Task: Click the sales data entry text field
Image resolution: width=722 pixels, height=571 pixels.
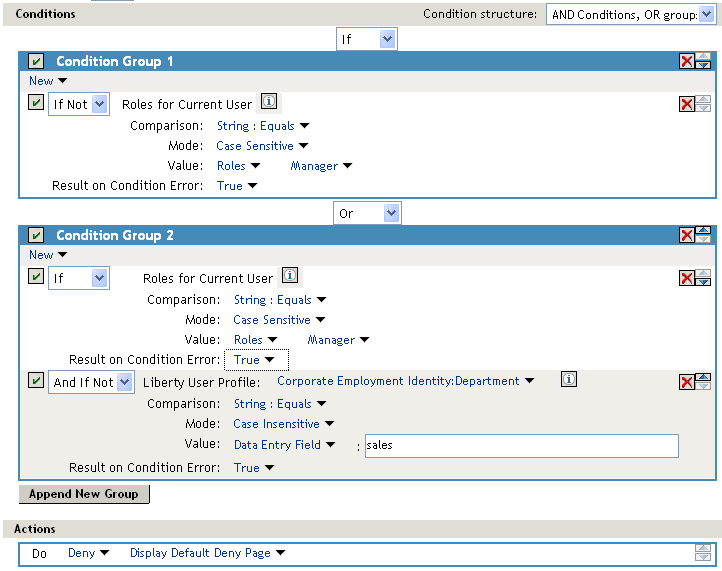Action: pyautogui.click(x=520, y=446)
